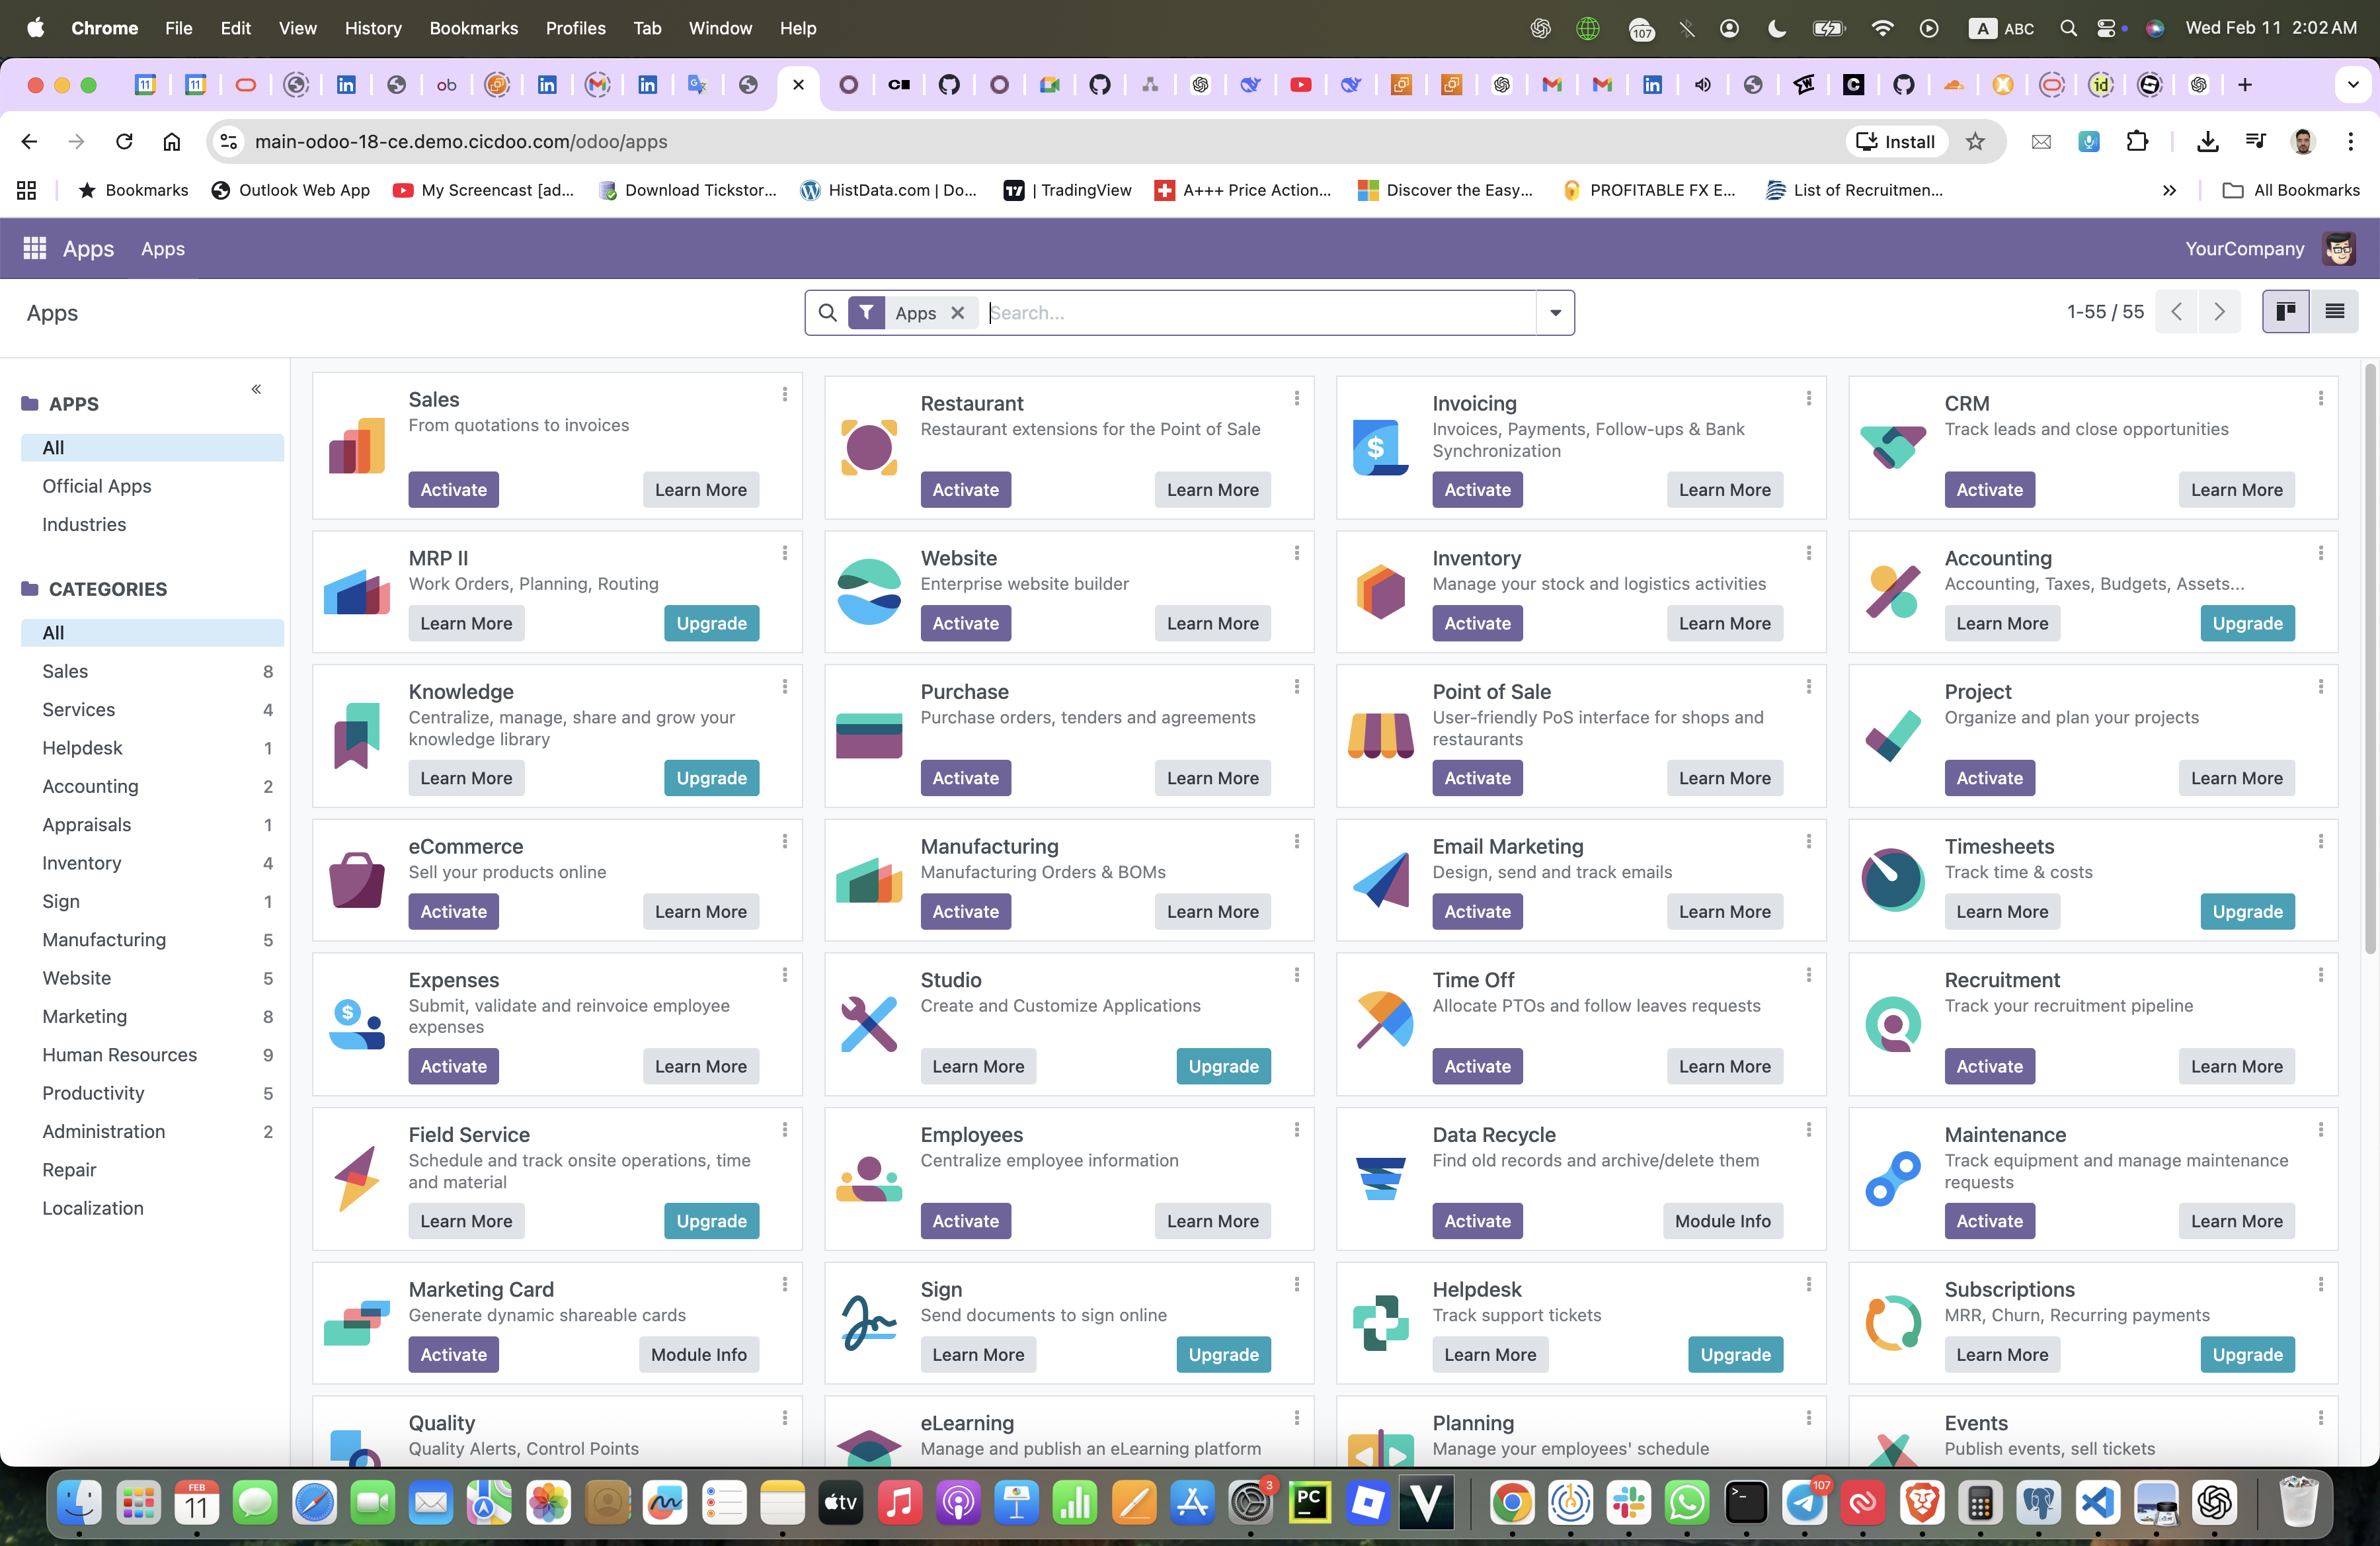Open Chrome Bookmarks menu
2380x1546 pixels.
point(473,28)
